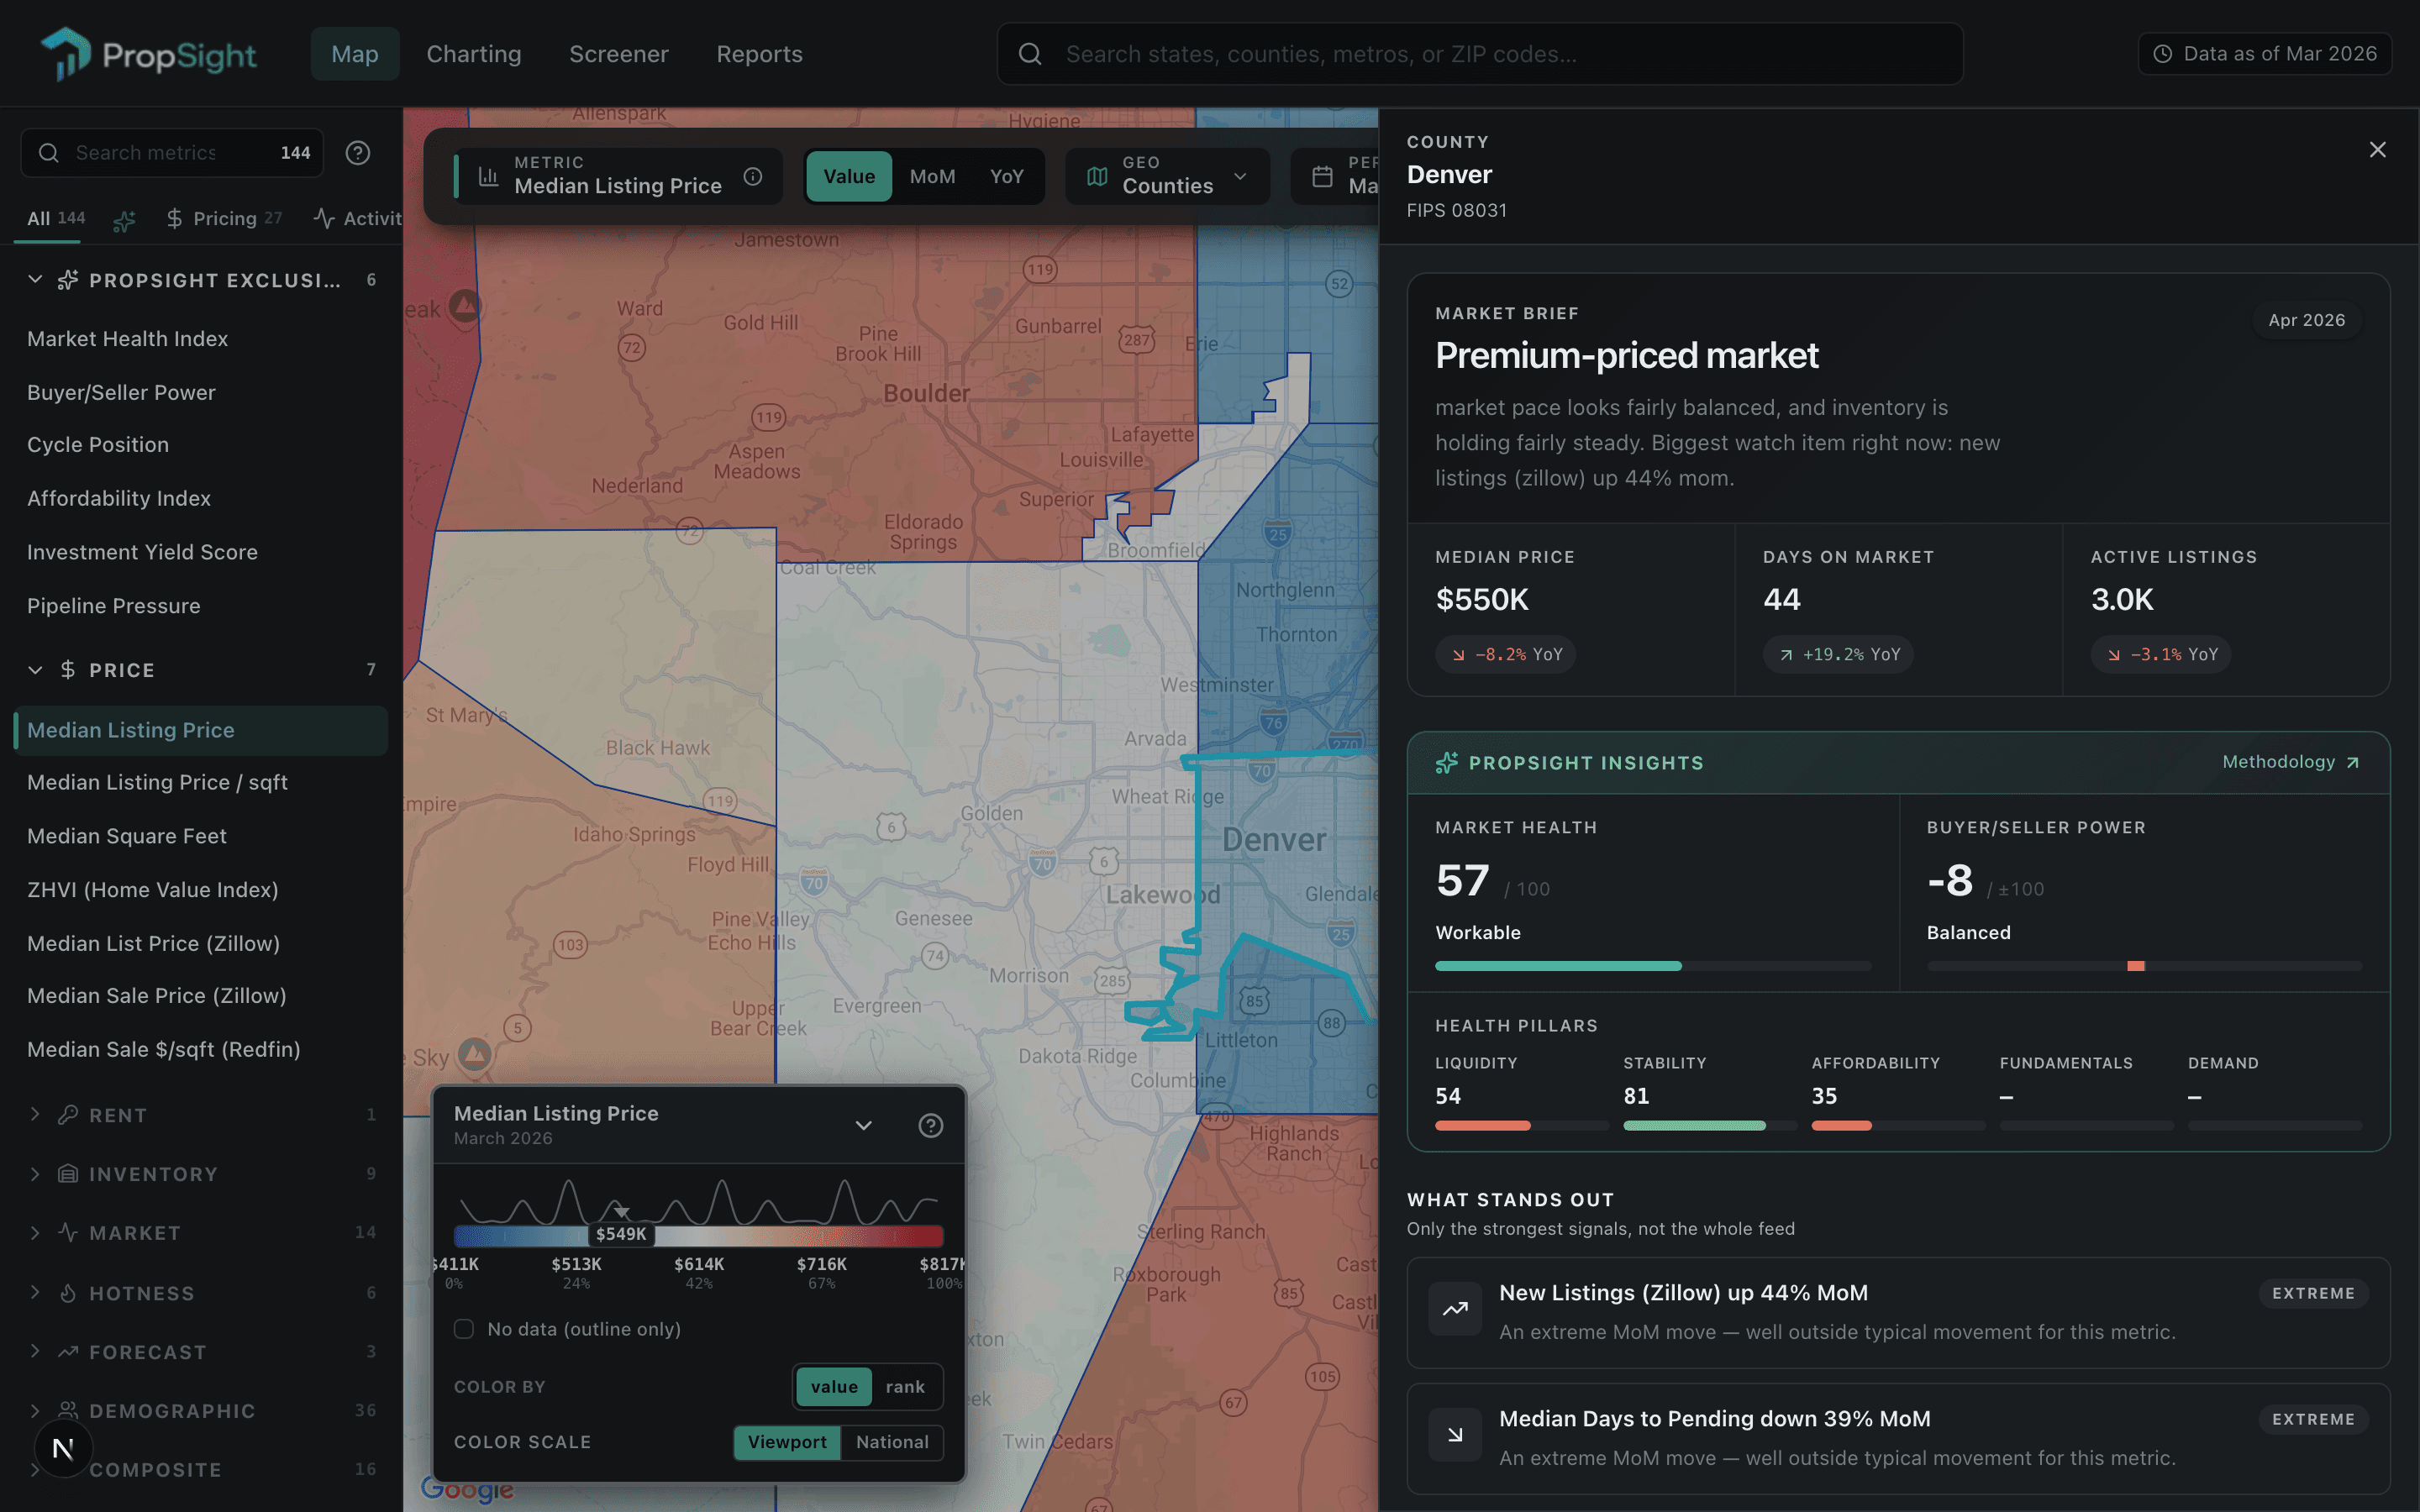Open the Screener tab
Image resolution: width=2420 pixels, height=1512 pixels.
pyautogui.click(x=619, y=54)
